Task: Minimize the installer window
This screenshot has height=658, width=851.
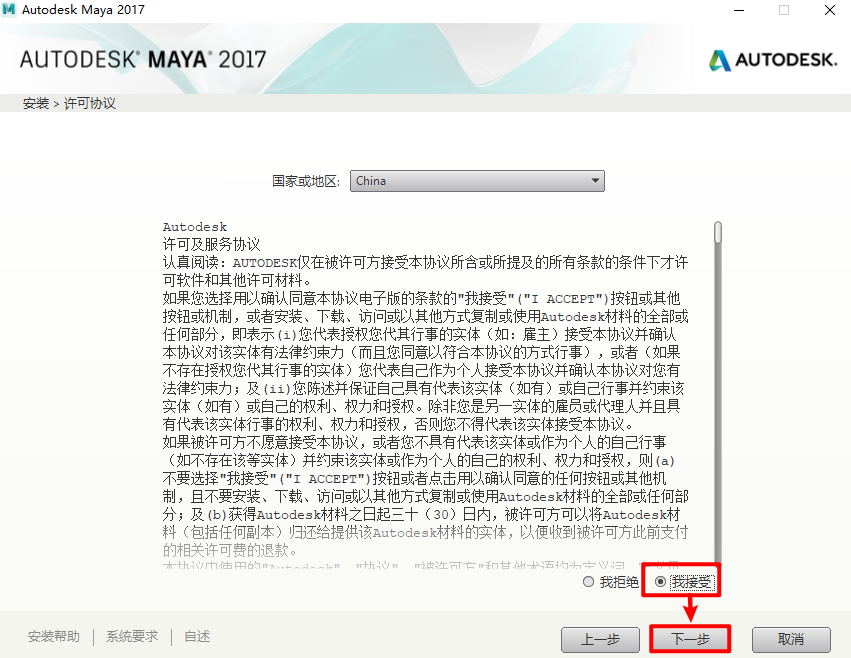Action: point(739,10)
